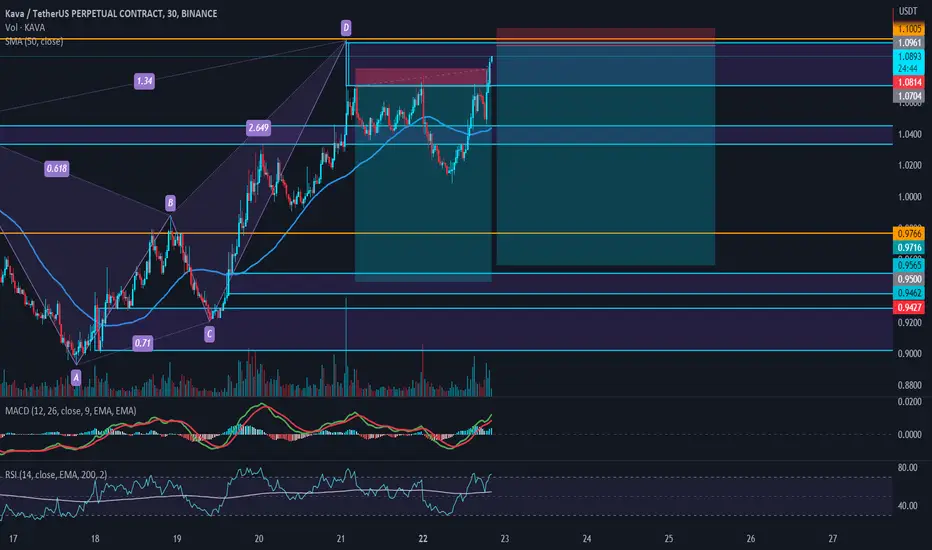Click bold date 22 on the time axis
The width and height of the screenshot is (932, 550).
tap(423, 539)
